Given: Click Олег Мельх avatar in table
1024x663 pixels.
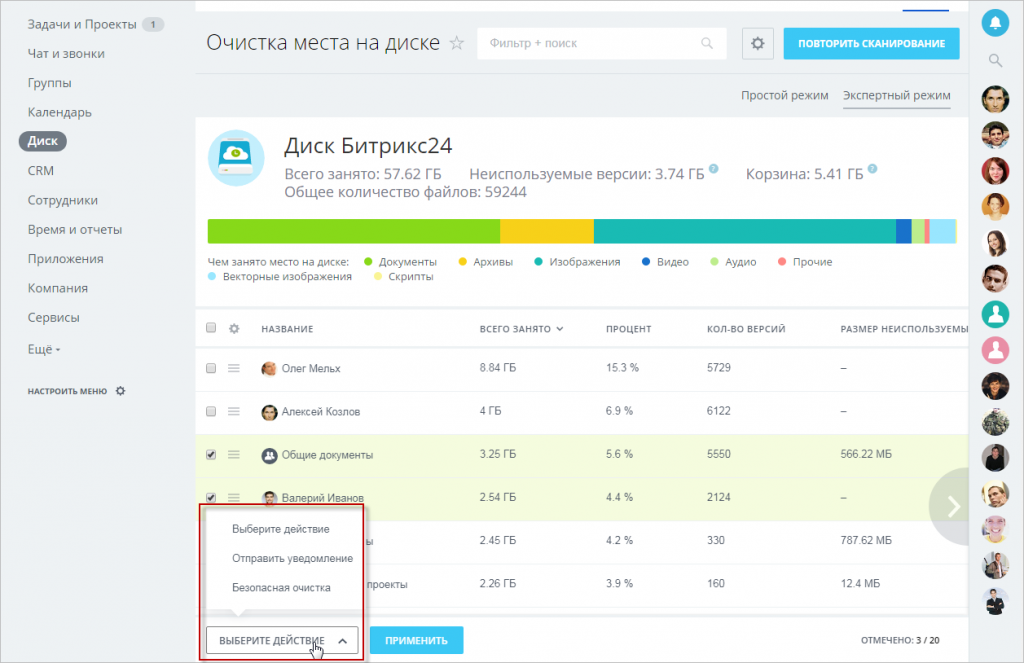Looking at the screenshot, I should 269,369.
